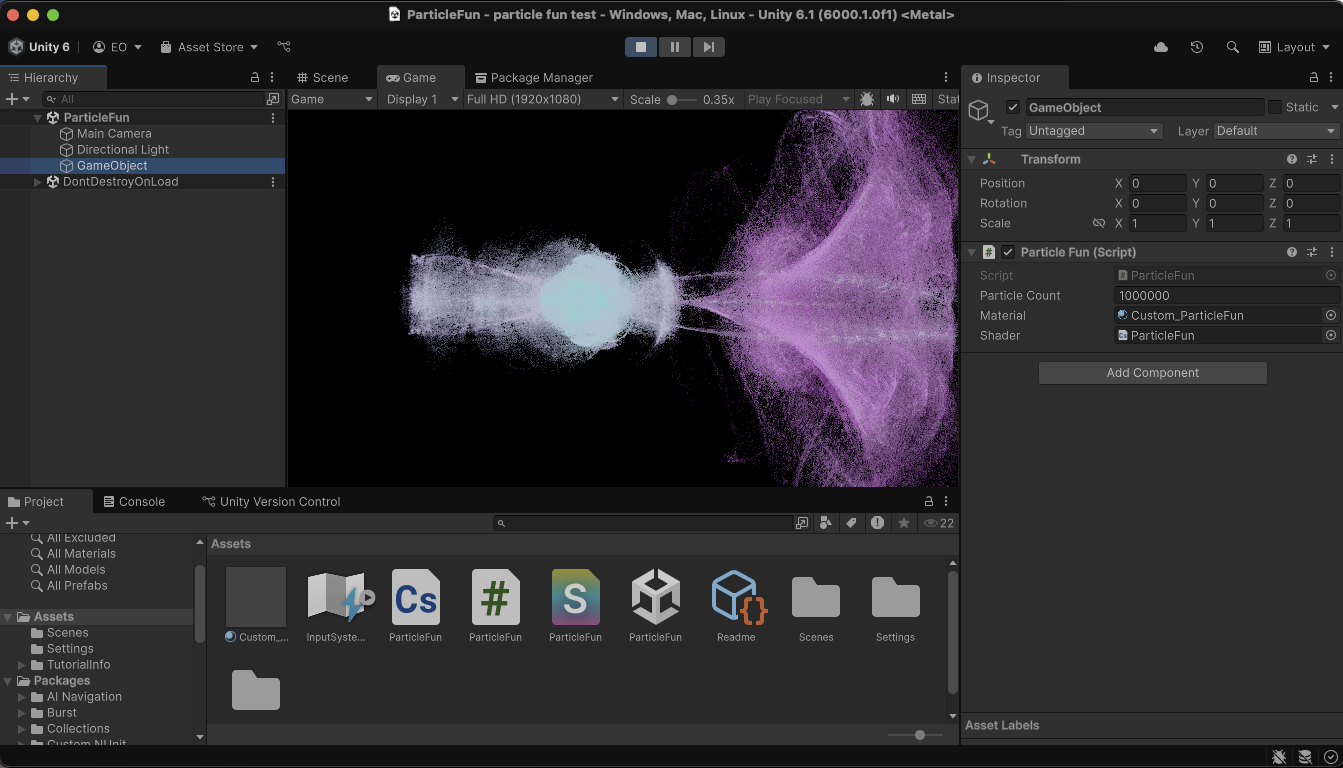
Task: Toggle favorites star filter in Project
Action: (x=904, y=523)
